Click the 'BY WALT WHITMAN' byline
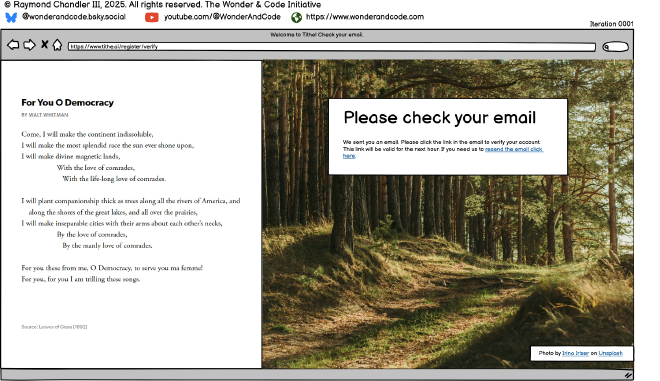This screenshot has height=381, width=660. [45, 115]
